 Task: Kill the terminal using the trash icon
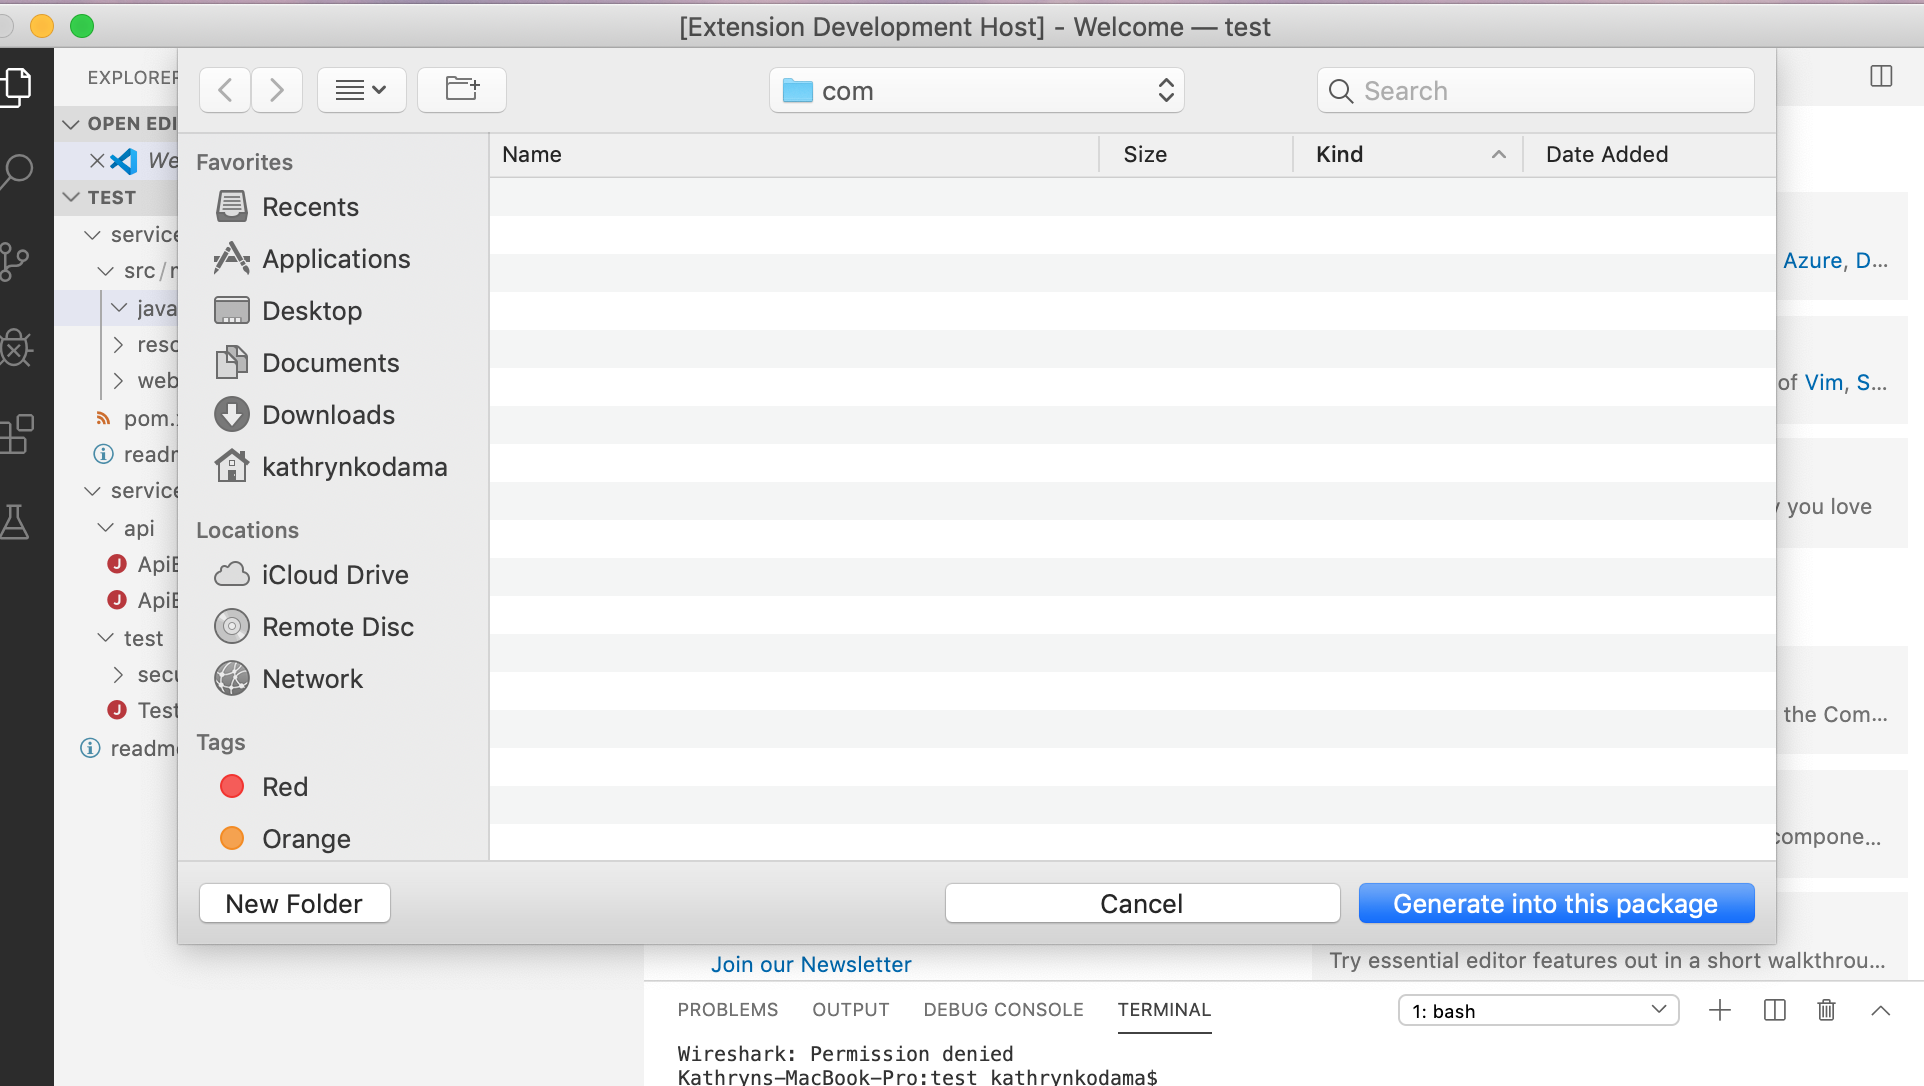pyautogui.click(x=1826, y=1010)
